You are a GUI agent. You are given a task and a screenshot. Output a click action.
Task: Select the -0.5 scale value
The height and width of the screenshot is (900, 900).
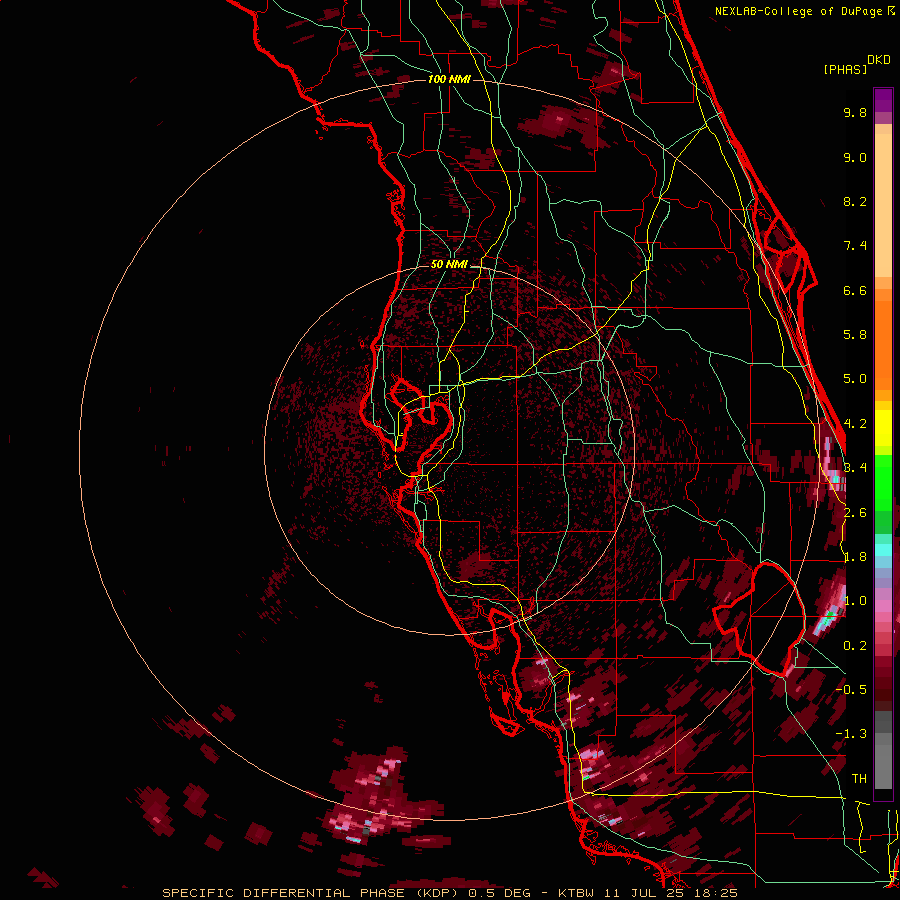(851, 689)
